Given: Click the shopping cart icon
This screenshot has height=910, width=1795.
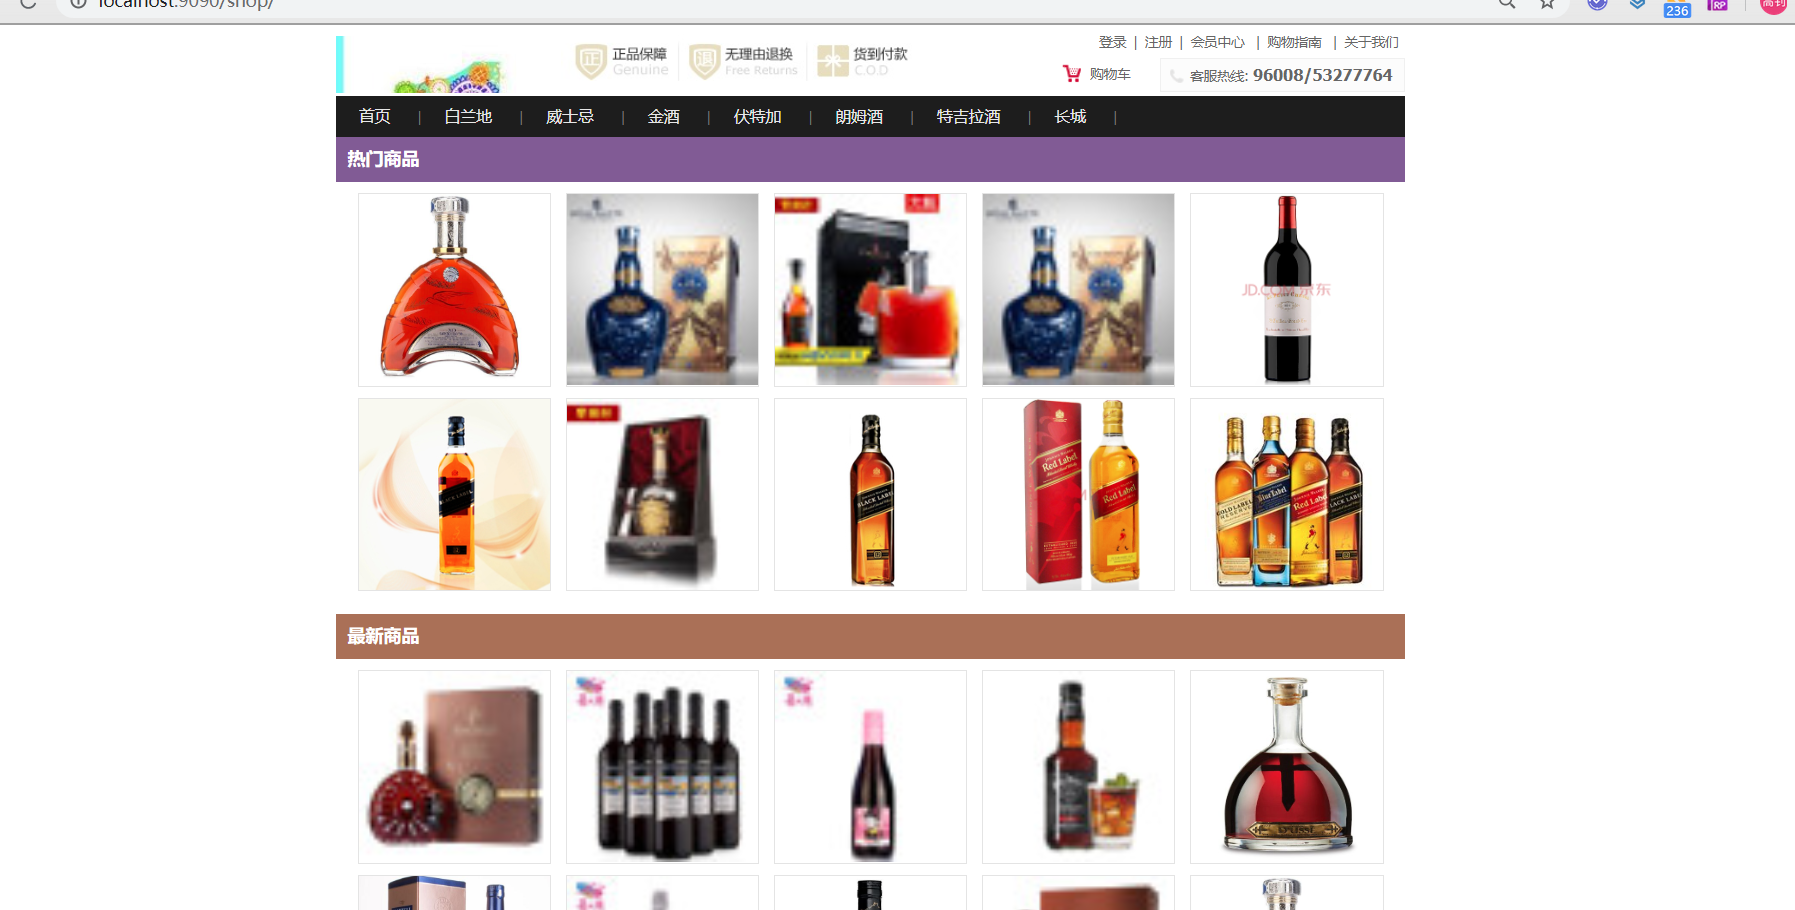Looking at the screenshot, I should [x=1072, y=73].
